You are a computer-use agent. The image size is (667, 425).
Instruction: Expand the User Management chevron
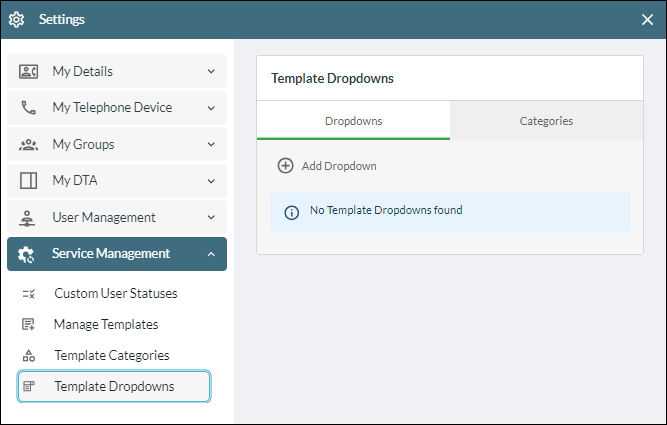click(211, 217)
